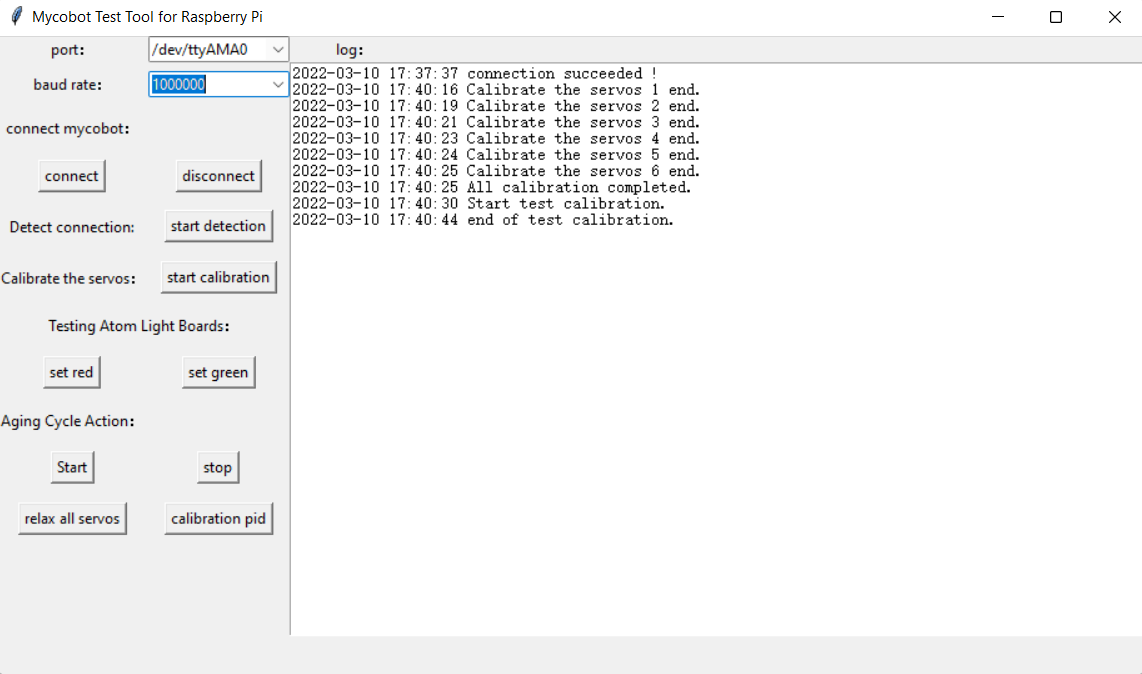This screenshot has height=674, width=1142.
Task: Start connection detection
Action: click(x=218, y=227)
